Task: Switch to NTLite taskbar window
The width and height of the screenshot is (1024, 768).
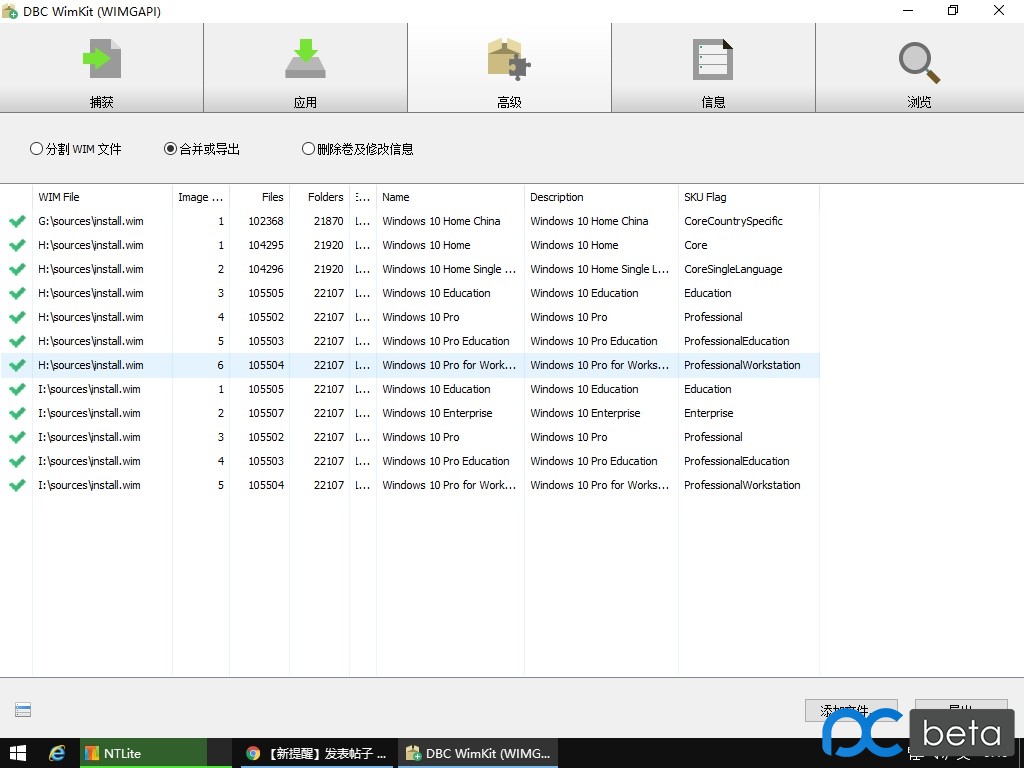Action: pos(143,753)
